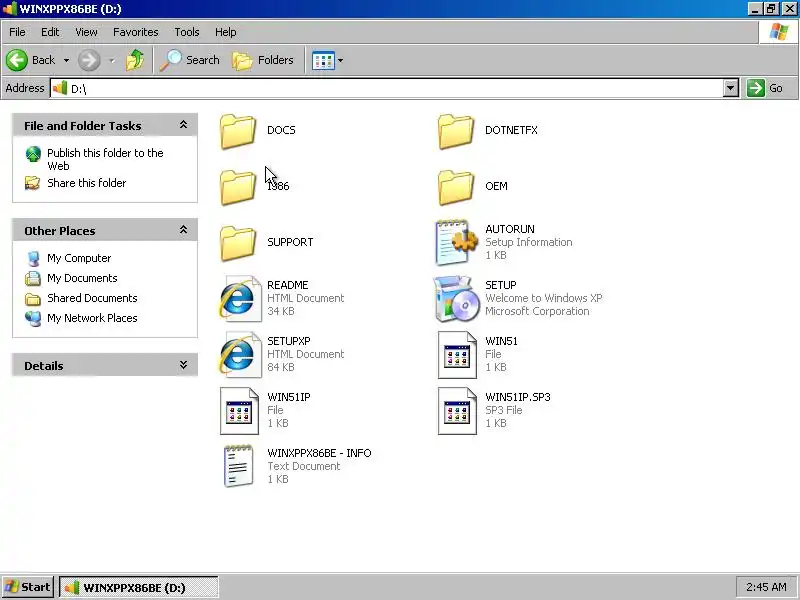The height and width of the screenshot is (600, 800).
Task: Click the WINXPPX86BE (D:) taskbar button
Action: tap(139, 587)
